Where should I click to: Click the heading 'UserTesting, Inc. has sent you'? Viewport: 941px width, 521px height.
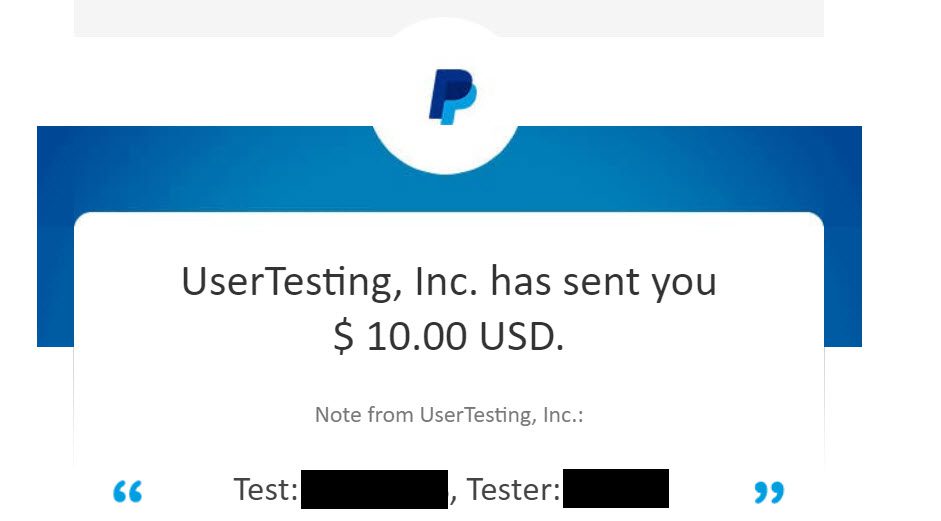tap(449, 281)
